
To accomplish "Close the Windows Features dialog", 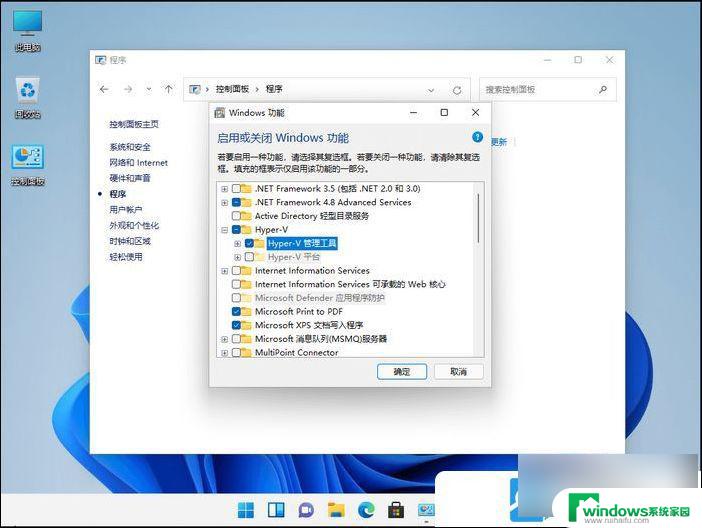I will (475, 112).
